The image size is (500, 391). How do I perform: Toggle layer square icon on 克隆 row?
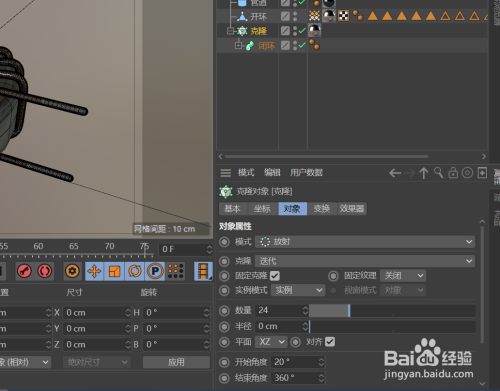pos(285,31)
